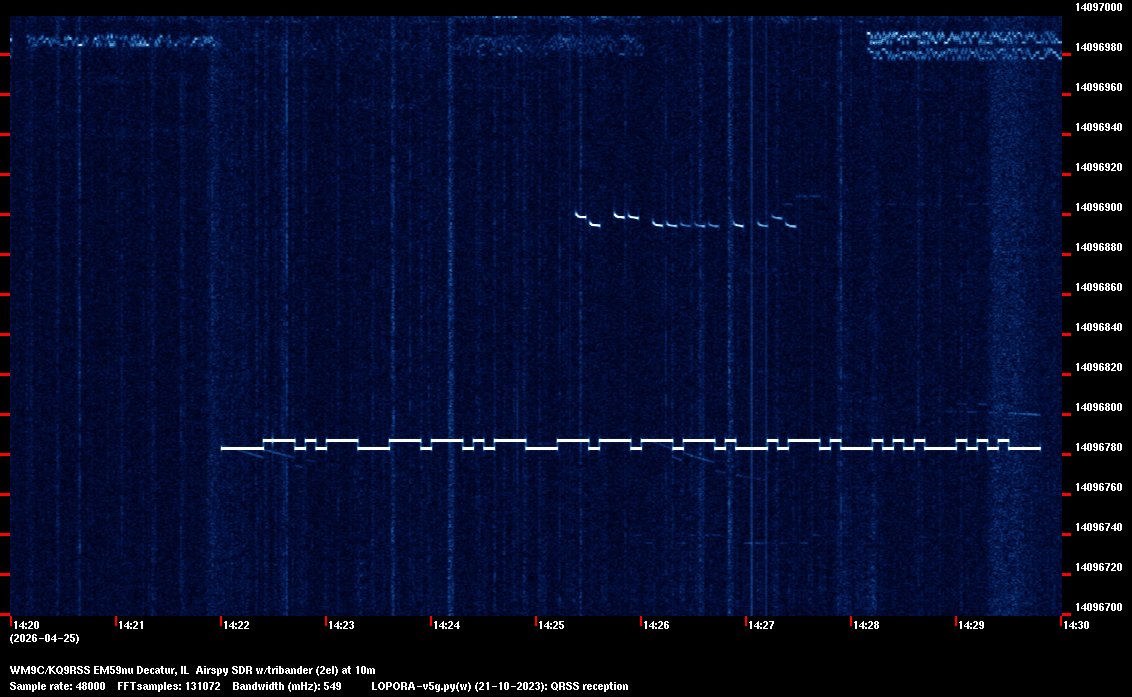The width and height of the screenshot is (1132, 697).
Task: Select the 14096780 frequency label
Action: coord(1097,447)
